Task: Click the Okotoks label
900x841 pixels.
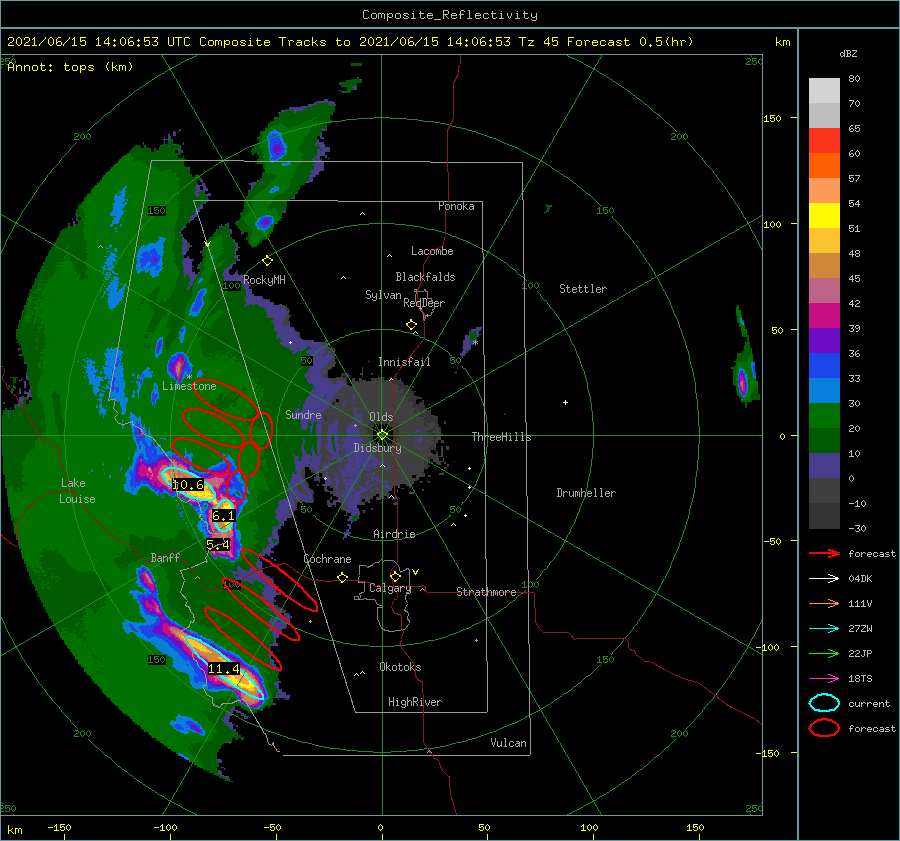Action: pos(400,667)
